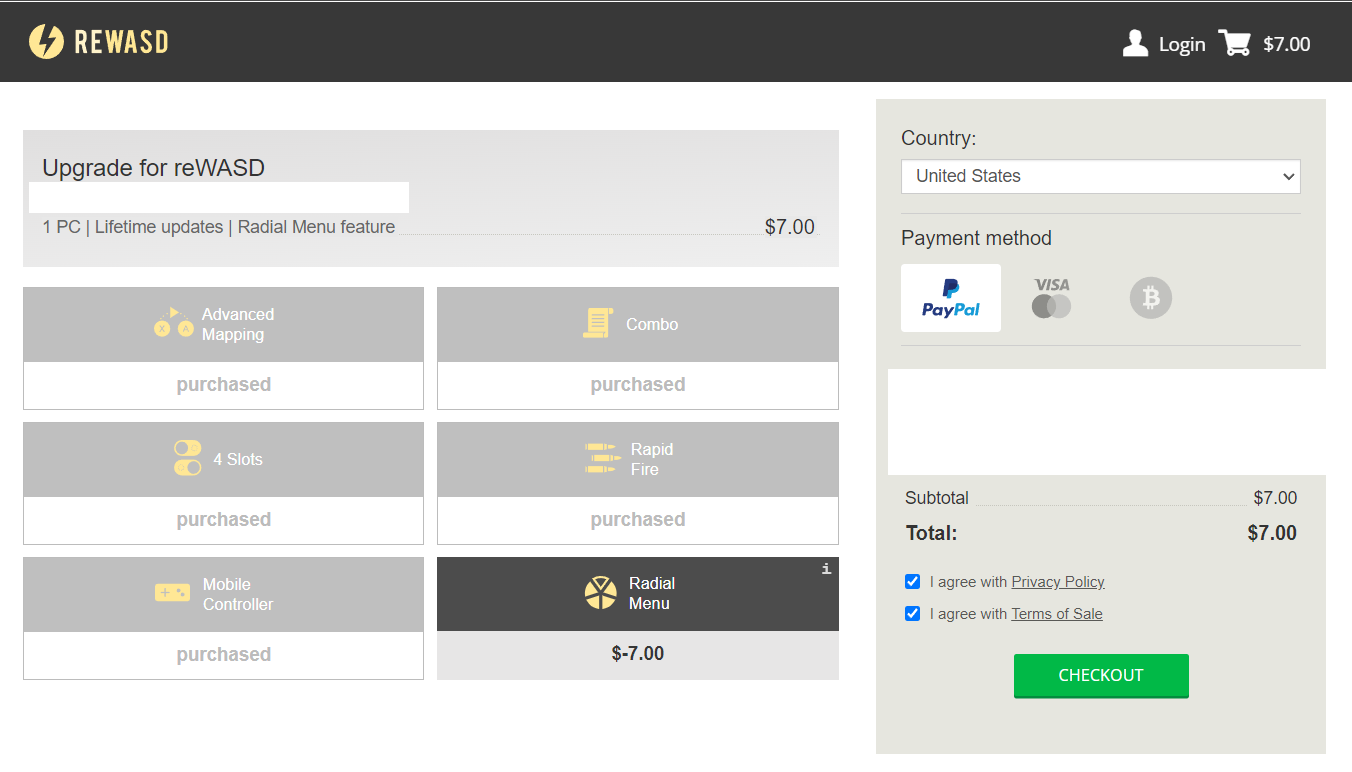The image size is (1352, 772).
Task: Click the REWASD brand name in the header
Action: [121, 42]
